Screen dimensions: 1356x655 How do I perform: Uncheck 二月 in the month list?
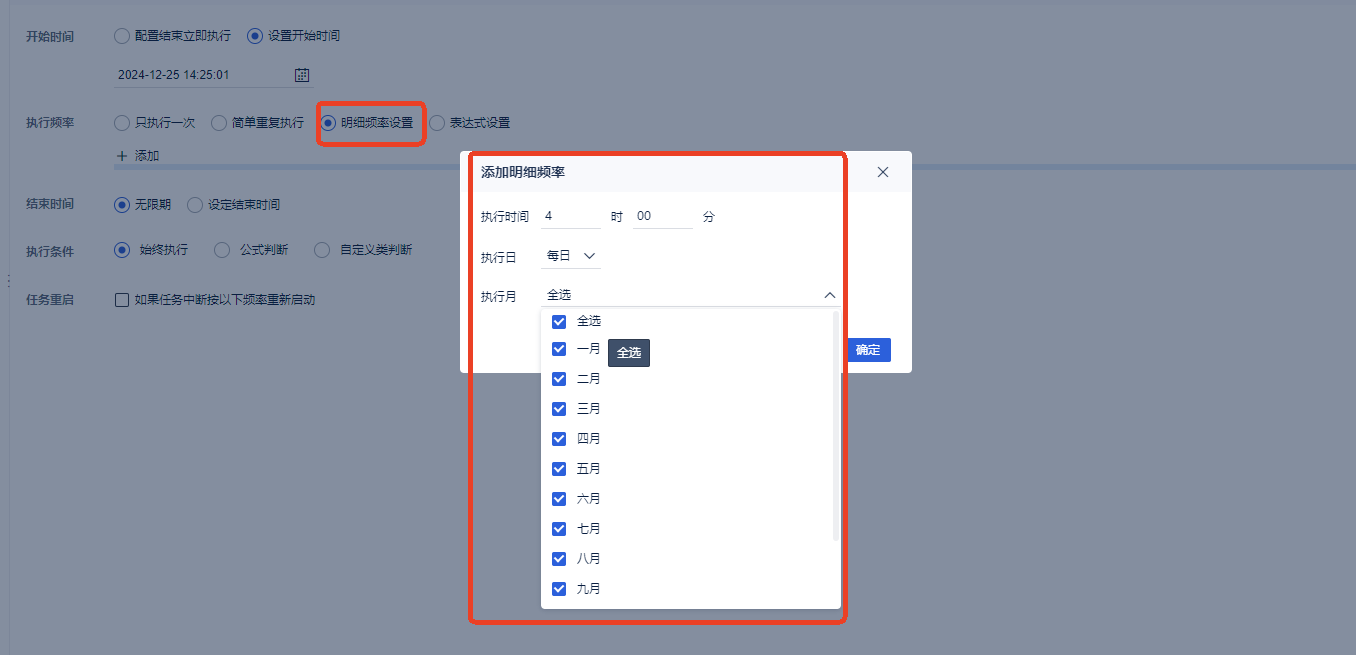tap(559, 379)
